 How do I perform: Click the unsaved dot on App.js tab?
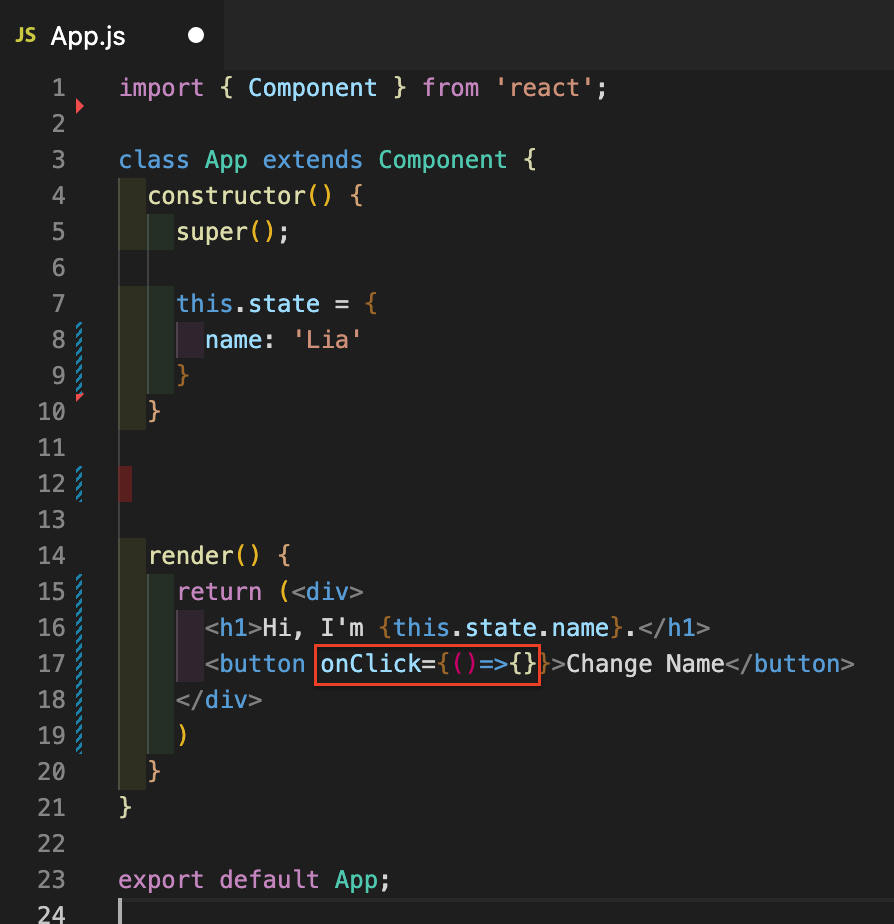tap(196, 35)
